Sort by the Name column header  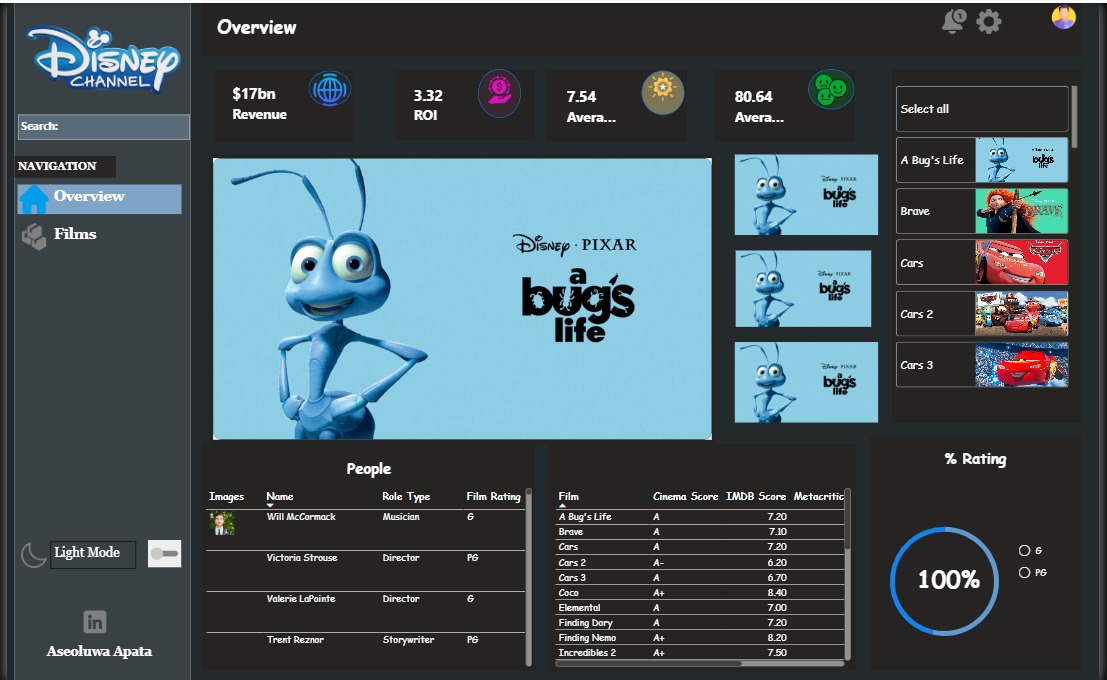pyautogui.click(x=280, y=496)
